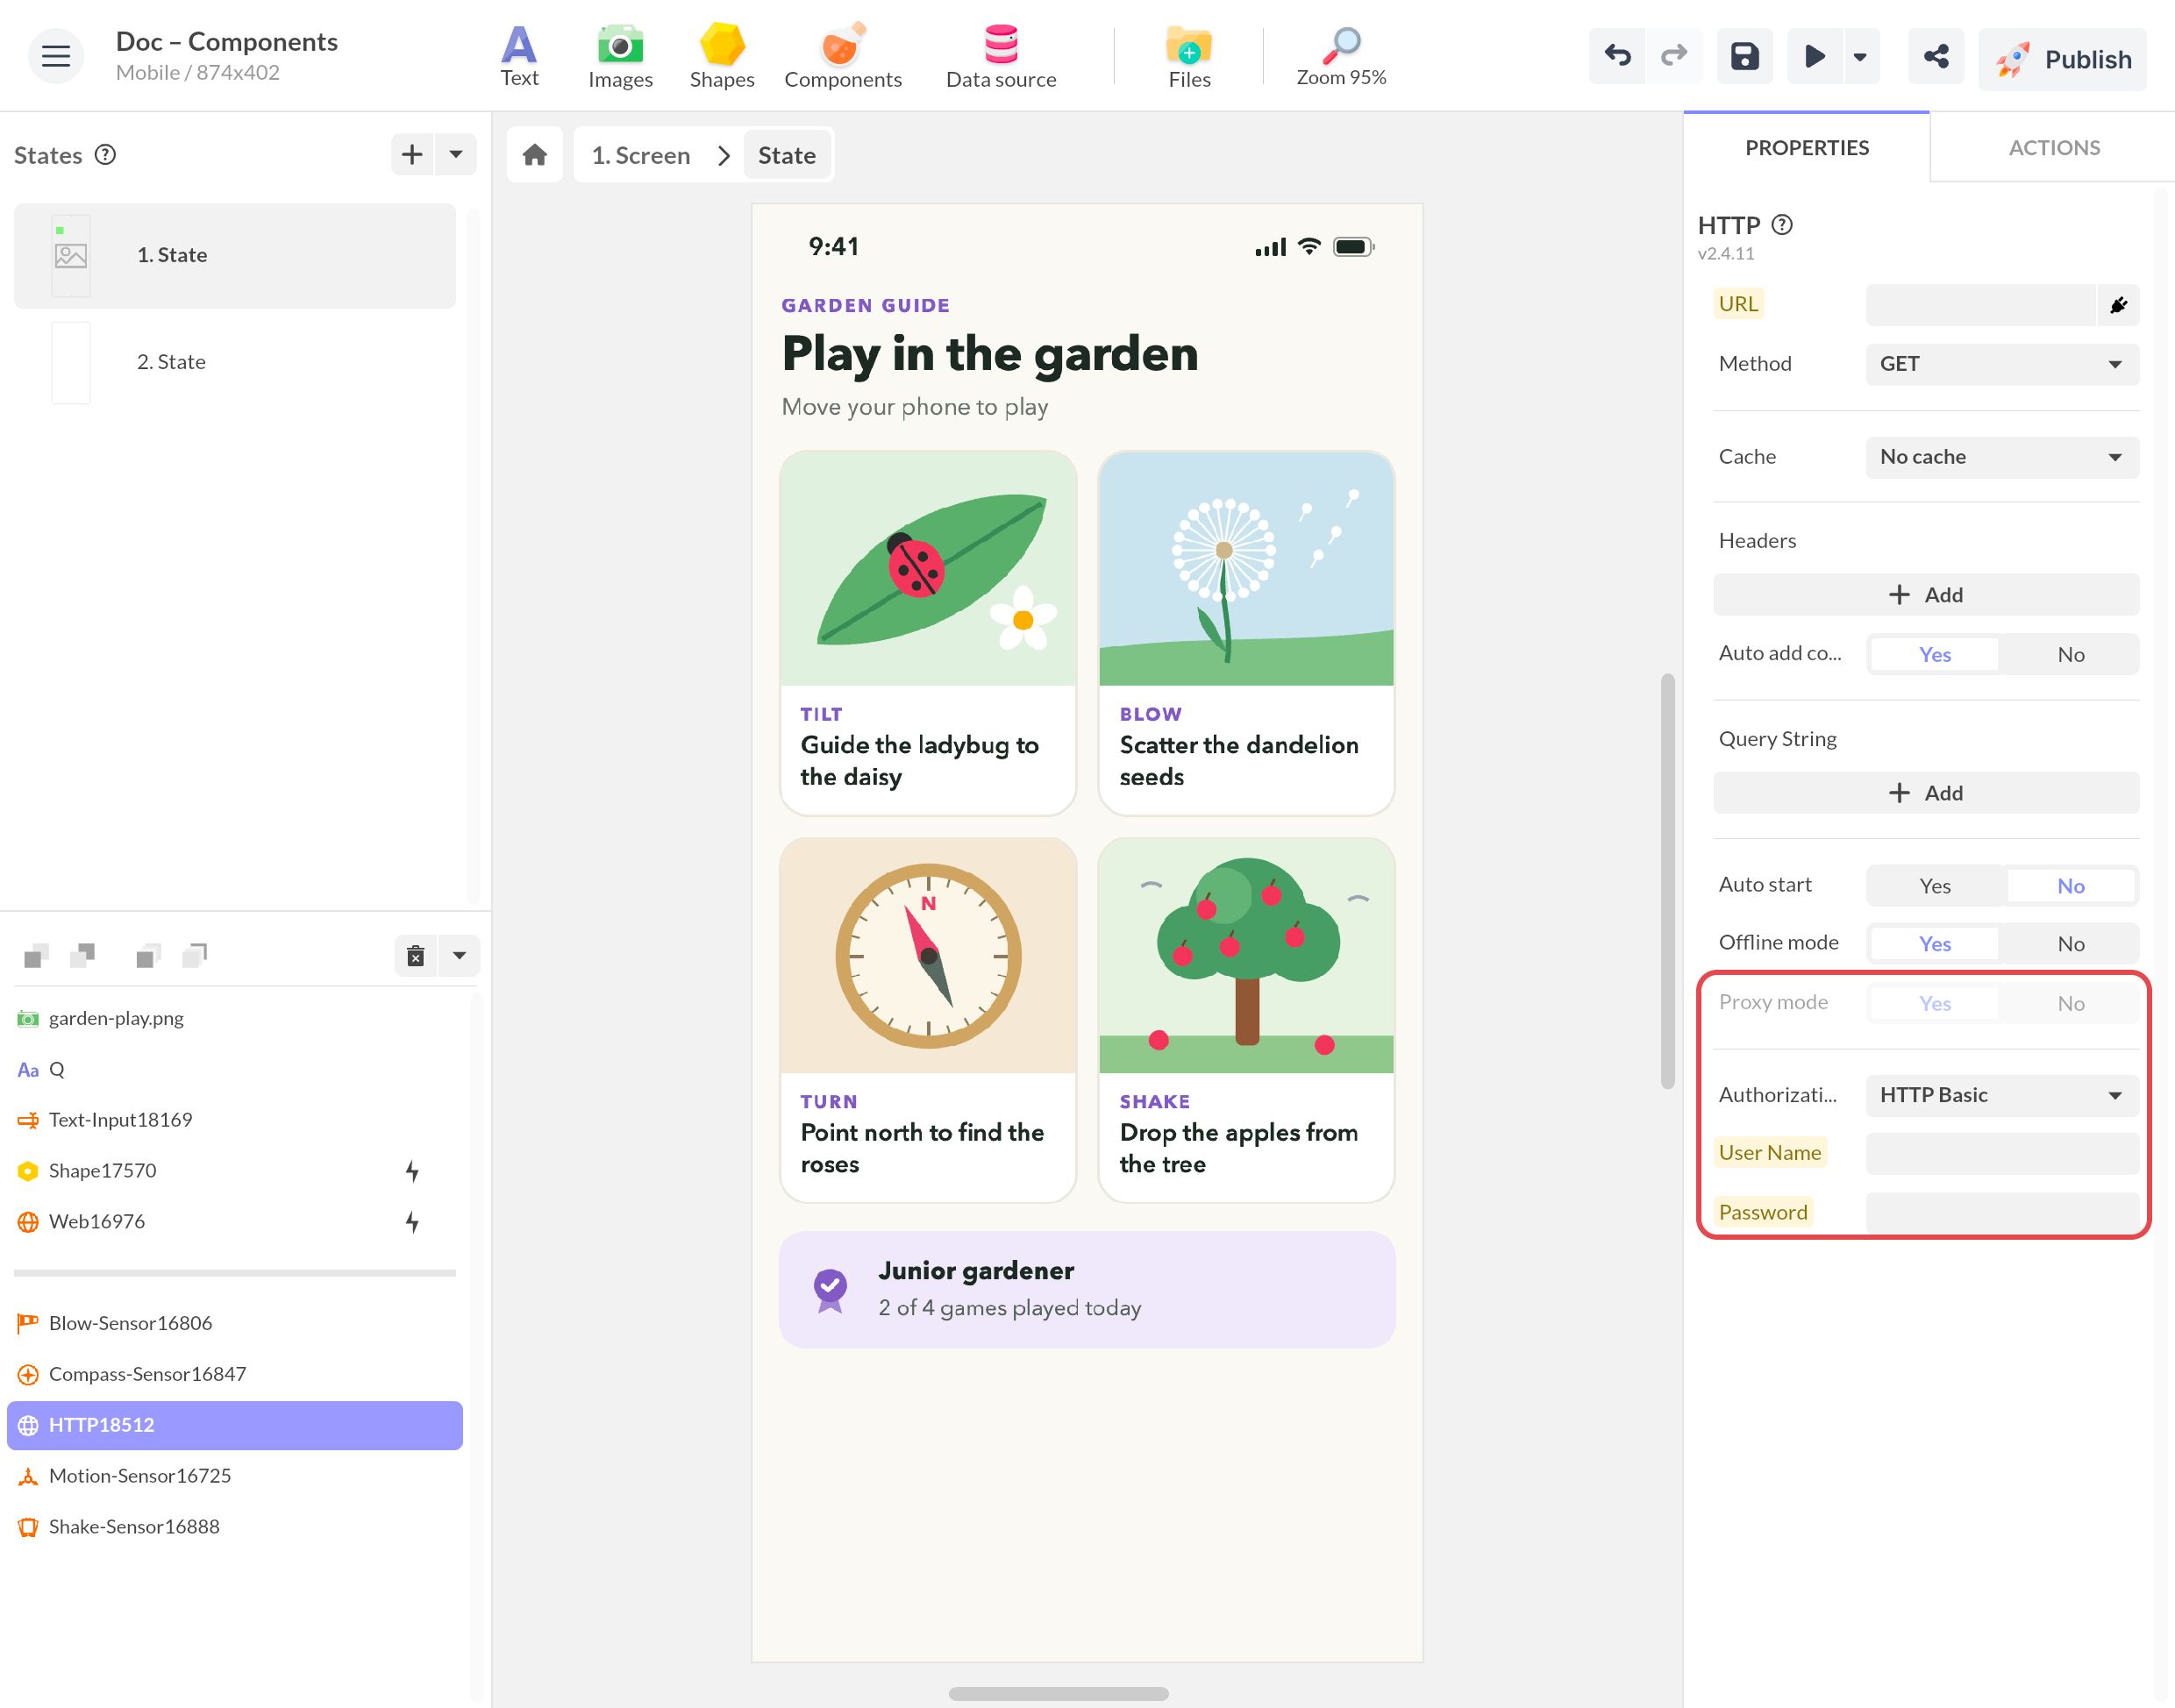Select the State breadcrumb item
This screenshot has width=2175, height=1708.
tap(787, 156)
